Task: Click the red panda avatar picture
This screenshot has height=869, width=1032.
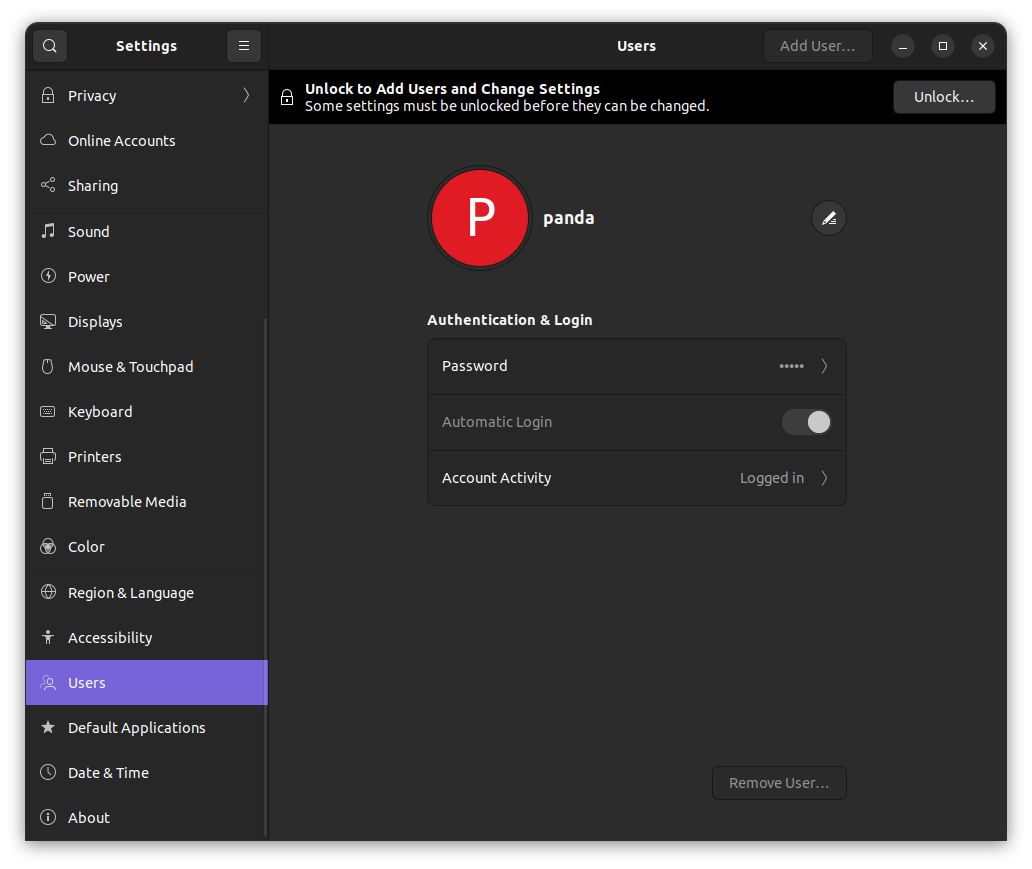Action: (x=480, y=218)
